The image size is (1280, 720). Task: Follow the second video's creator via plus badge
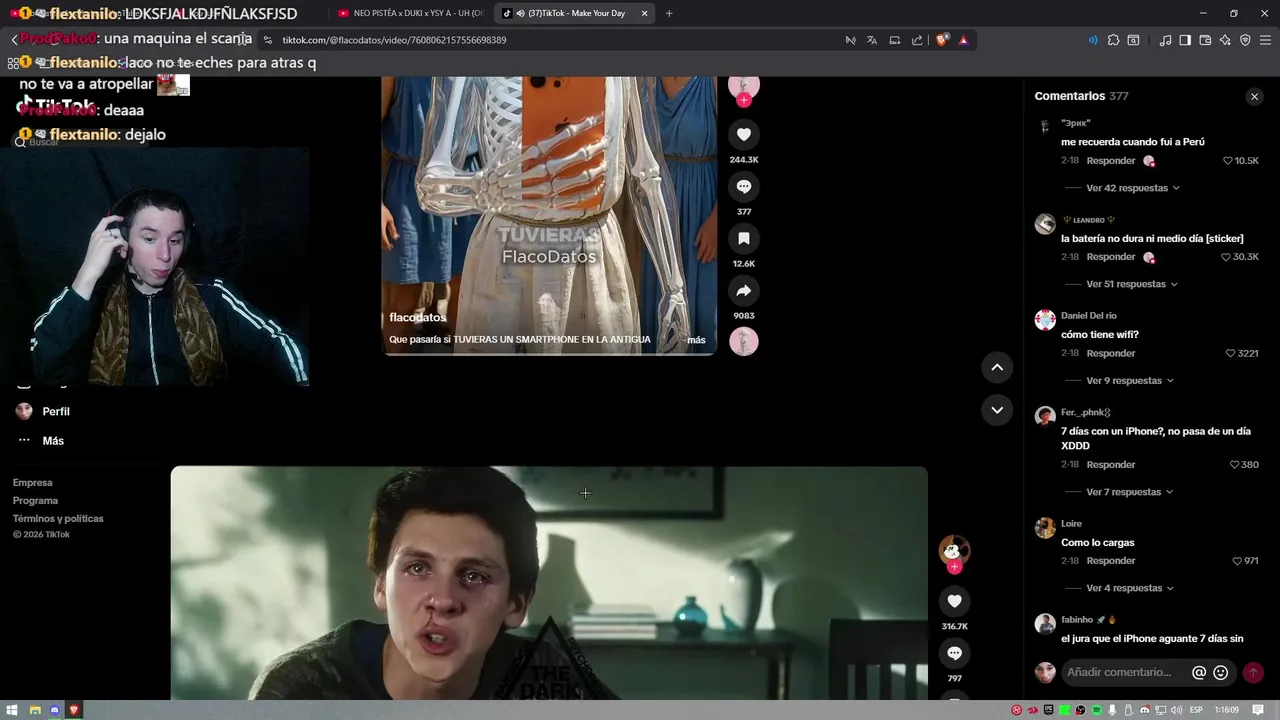[x=954, y=567]
